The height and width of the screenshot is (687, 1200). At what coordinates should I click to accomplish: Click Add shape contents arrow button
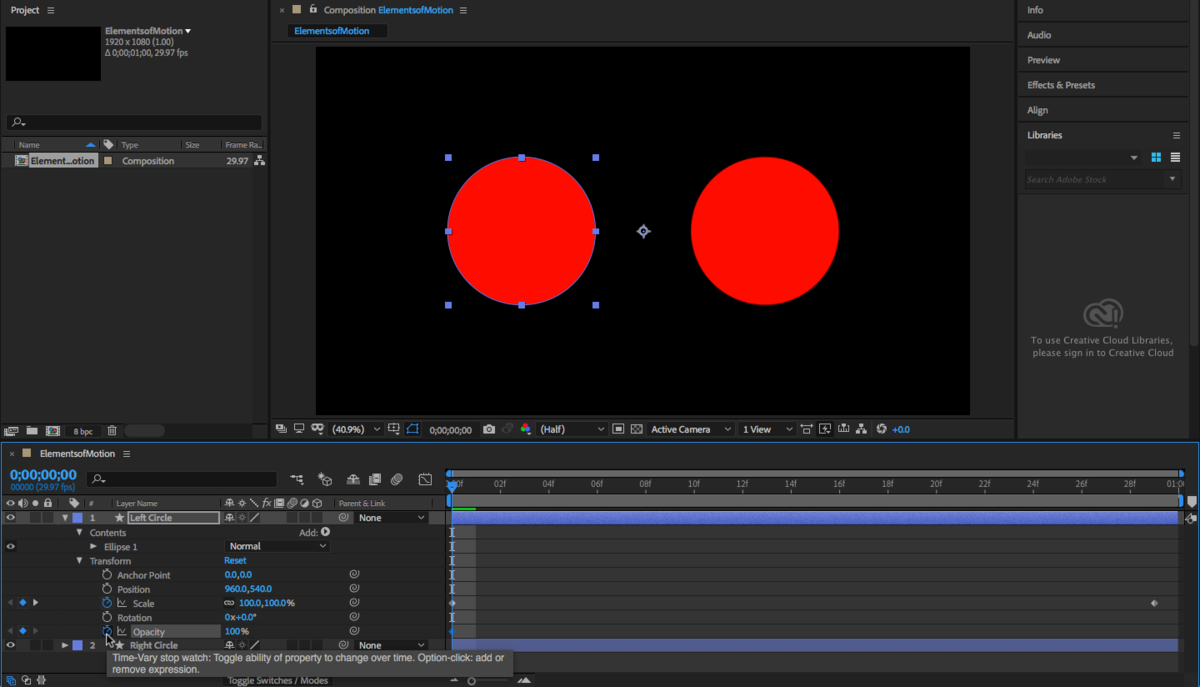tap(325, 532)
